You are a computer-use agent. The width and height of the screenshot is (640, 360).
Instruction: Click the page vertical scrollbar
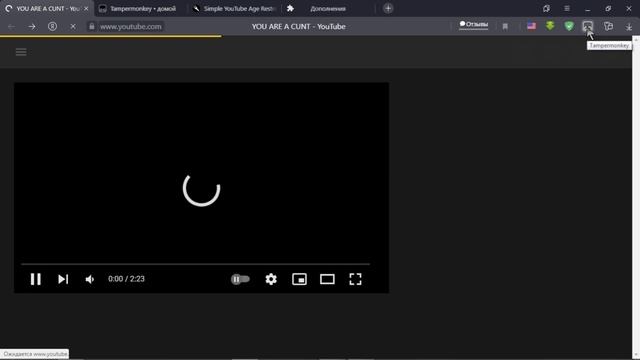[636, 197]
